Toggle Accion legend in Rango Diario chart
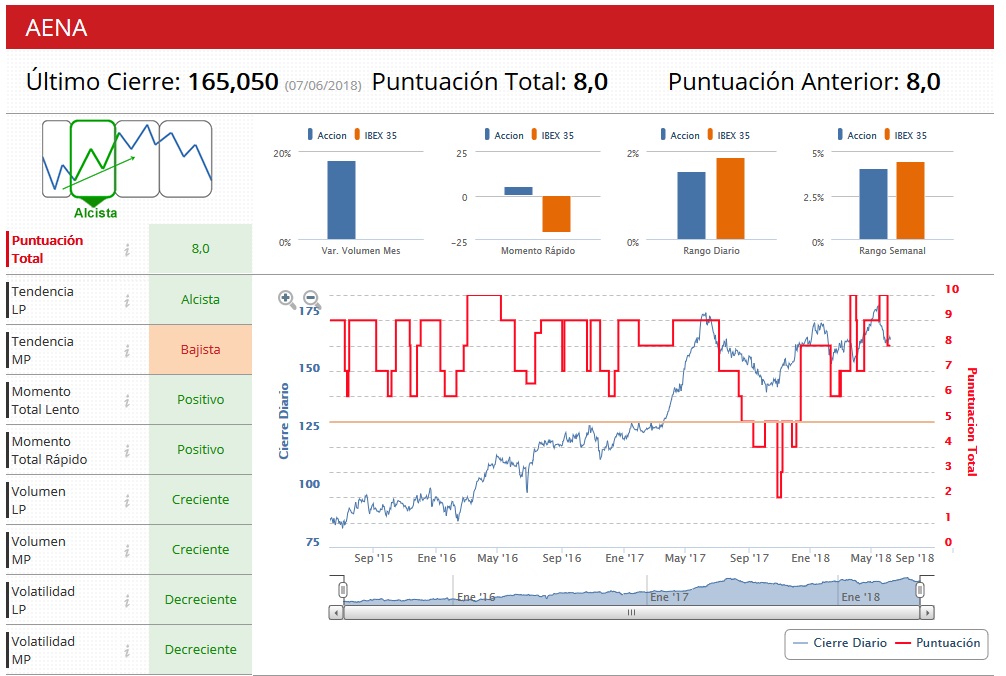 click(x=680, y=135)
